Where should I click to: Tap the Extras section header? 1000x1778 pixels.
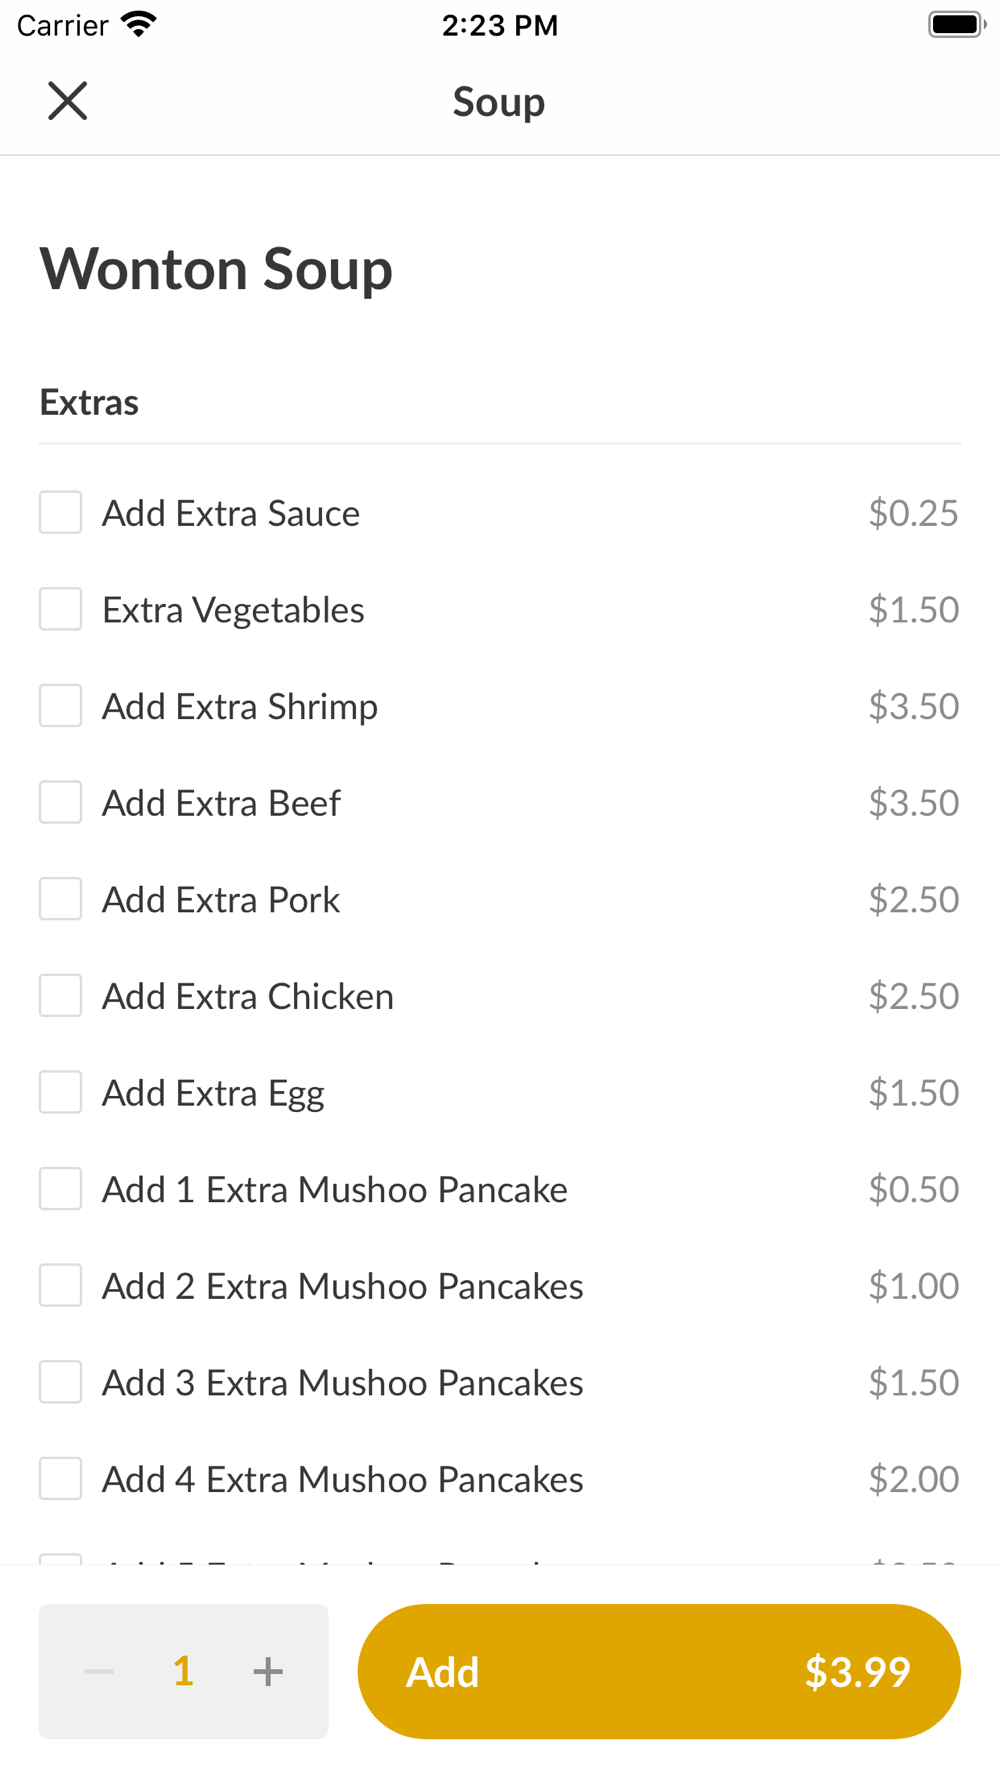click(89, 402)
